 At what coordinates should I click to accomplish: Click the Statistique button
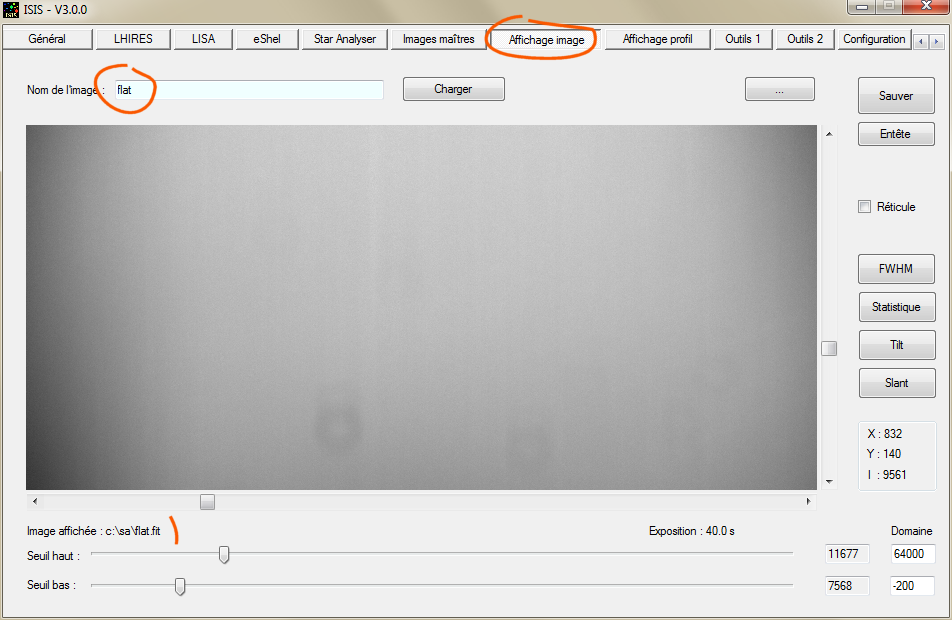click(896, 307)
